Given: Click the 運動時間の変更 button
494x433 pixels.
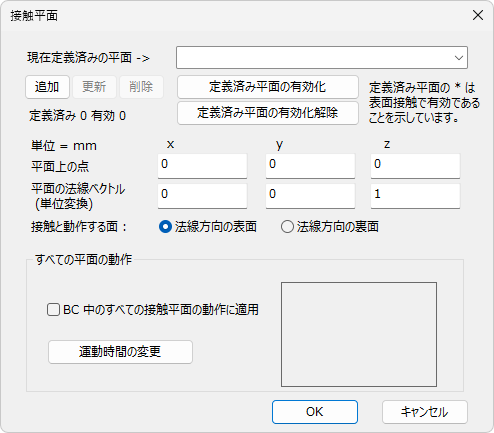Looking at the screenshot, I should click(x=120, y=352).
